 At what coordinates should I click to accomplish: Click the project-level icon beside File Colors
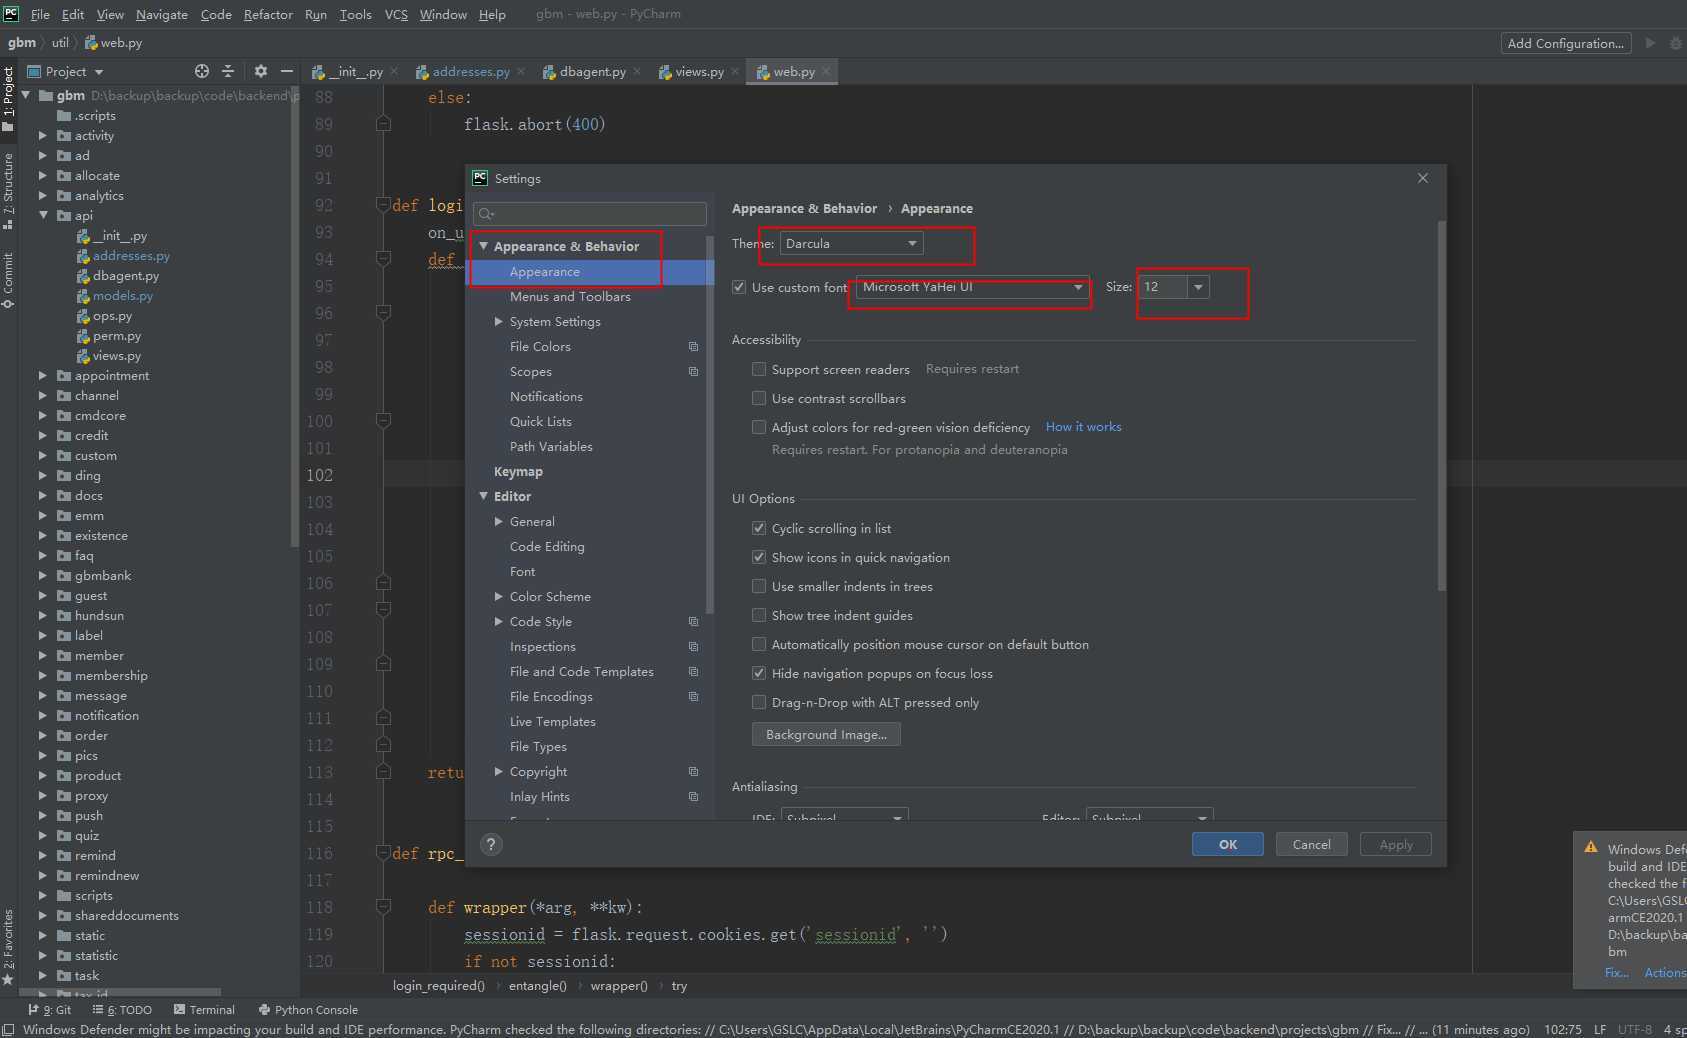693,347
